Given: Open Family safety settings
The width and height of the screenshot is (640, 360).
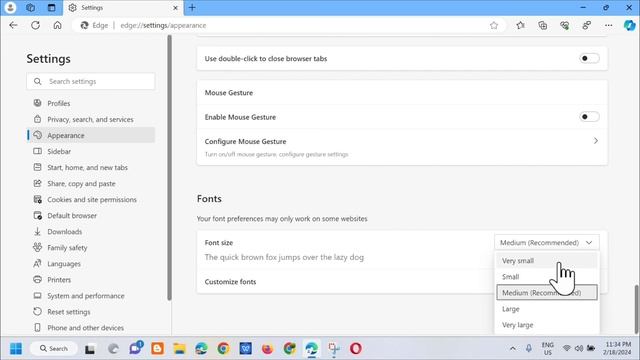Looking at the screenshot, I should pyautogui.click(x=91, y=248).
